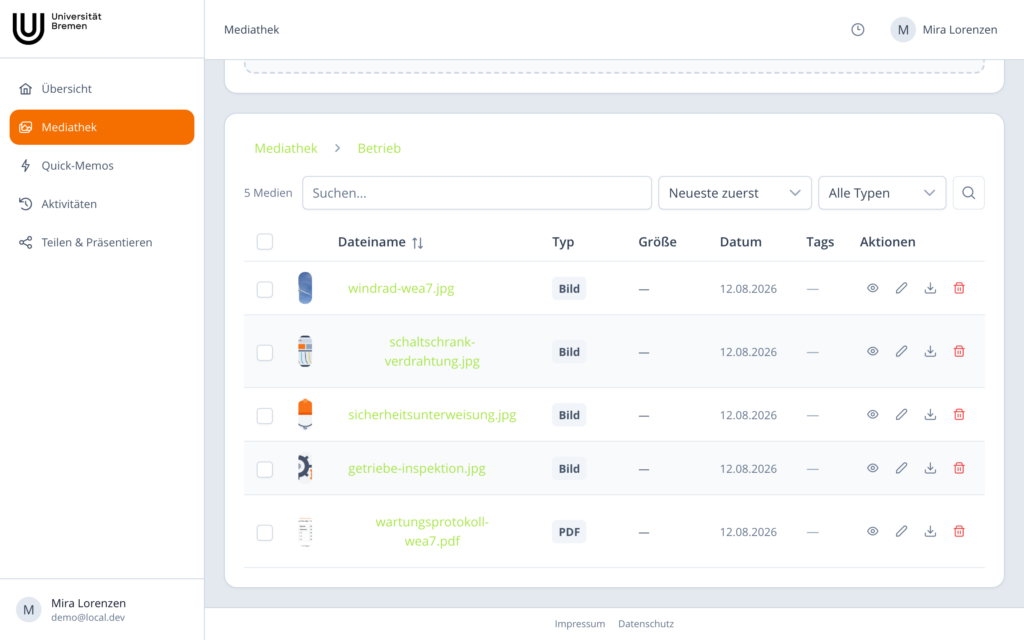The image size is (1024, 640).
Task: Delete getriebe-inspektion.jpg with the trash icon
Action: pyautogui.click(x=959, y=468)
